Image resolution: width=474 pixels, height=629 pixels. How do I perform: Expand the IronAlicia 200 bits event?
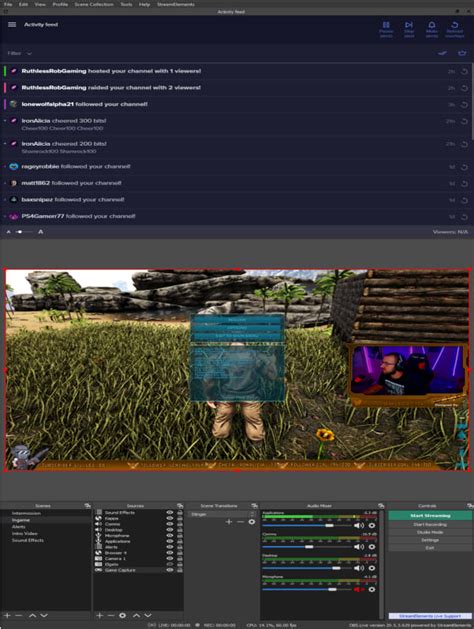point(5,144)
